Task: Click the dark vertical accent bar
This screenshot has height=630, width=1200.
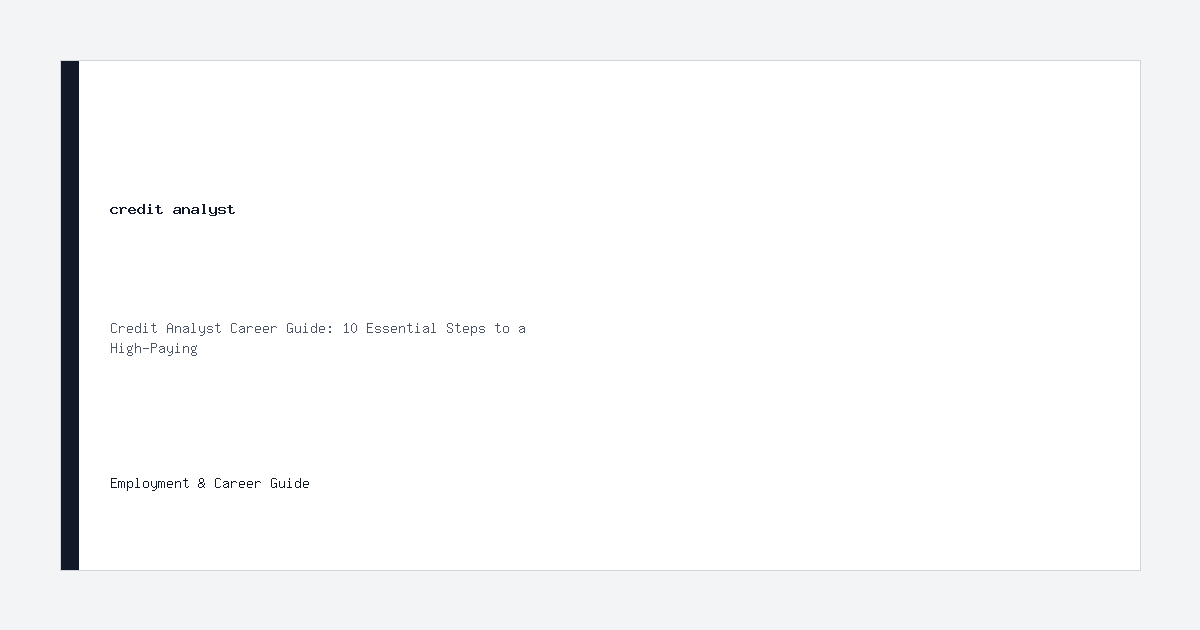Action: (70, 315)
